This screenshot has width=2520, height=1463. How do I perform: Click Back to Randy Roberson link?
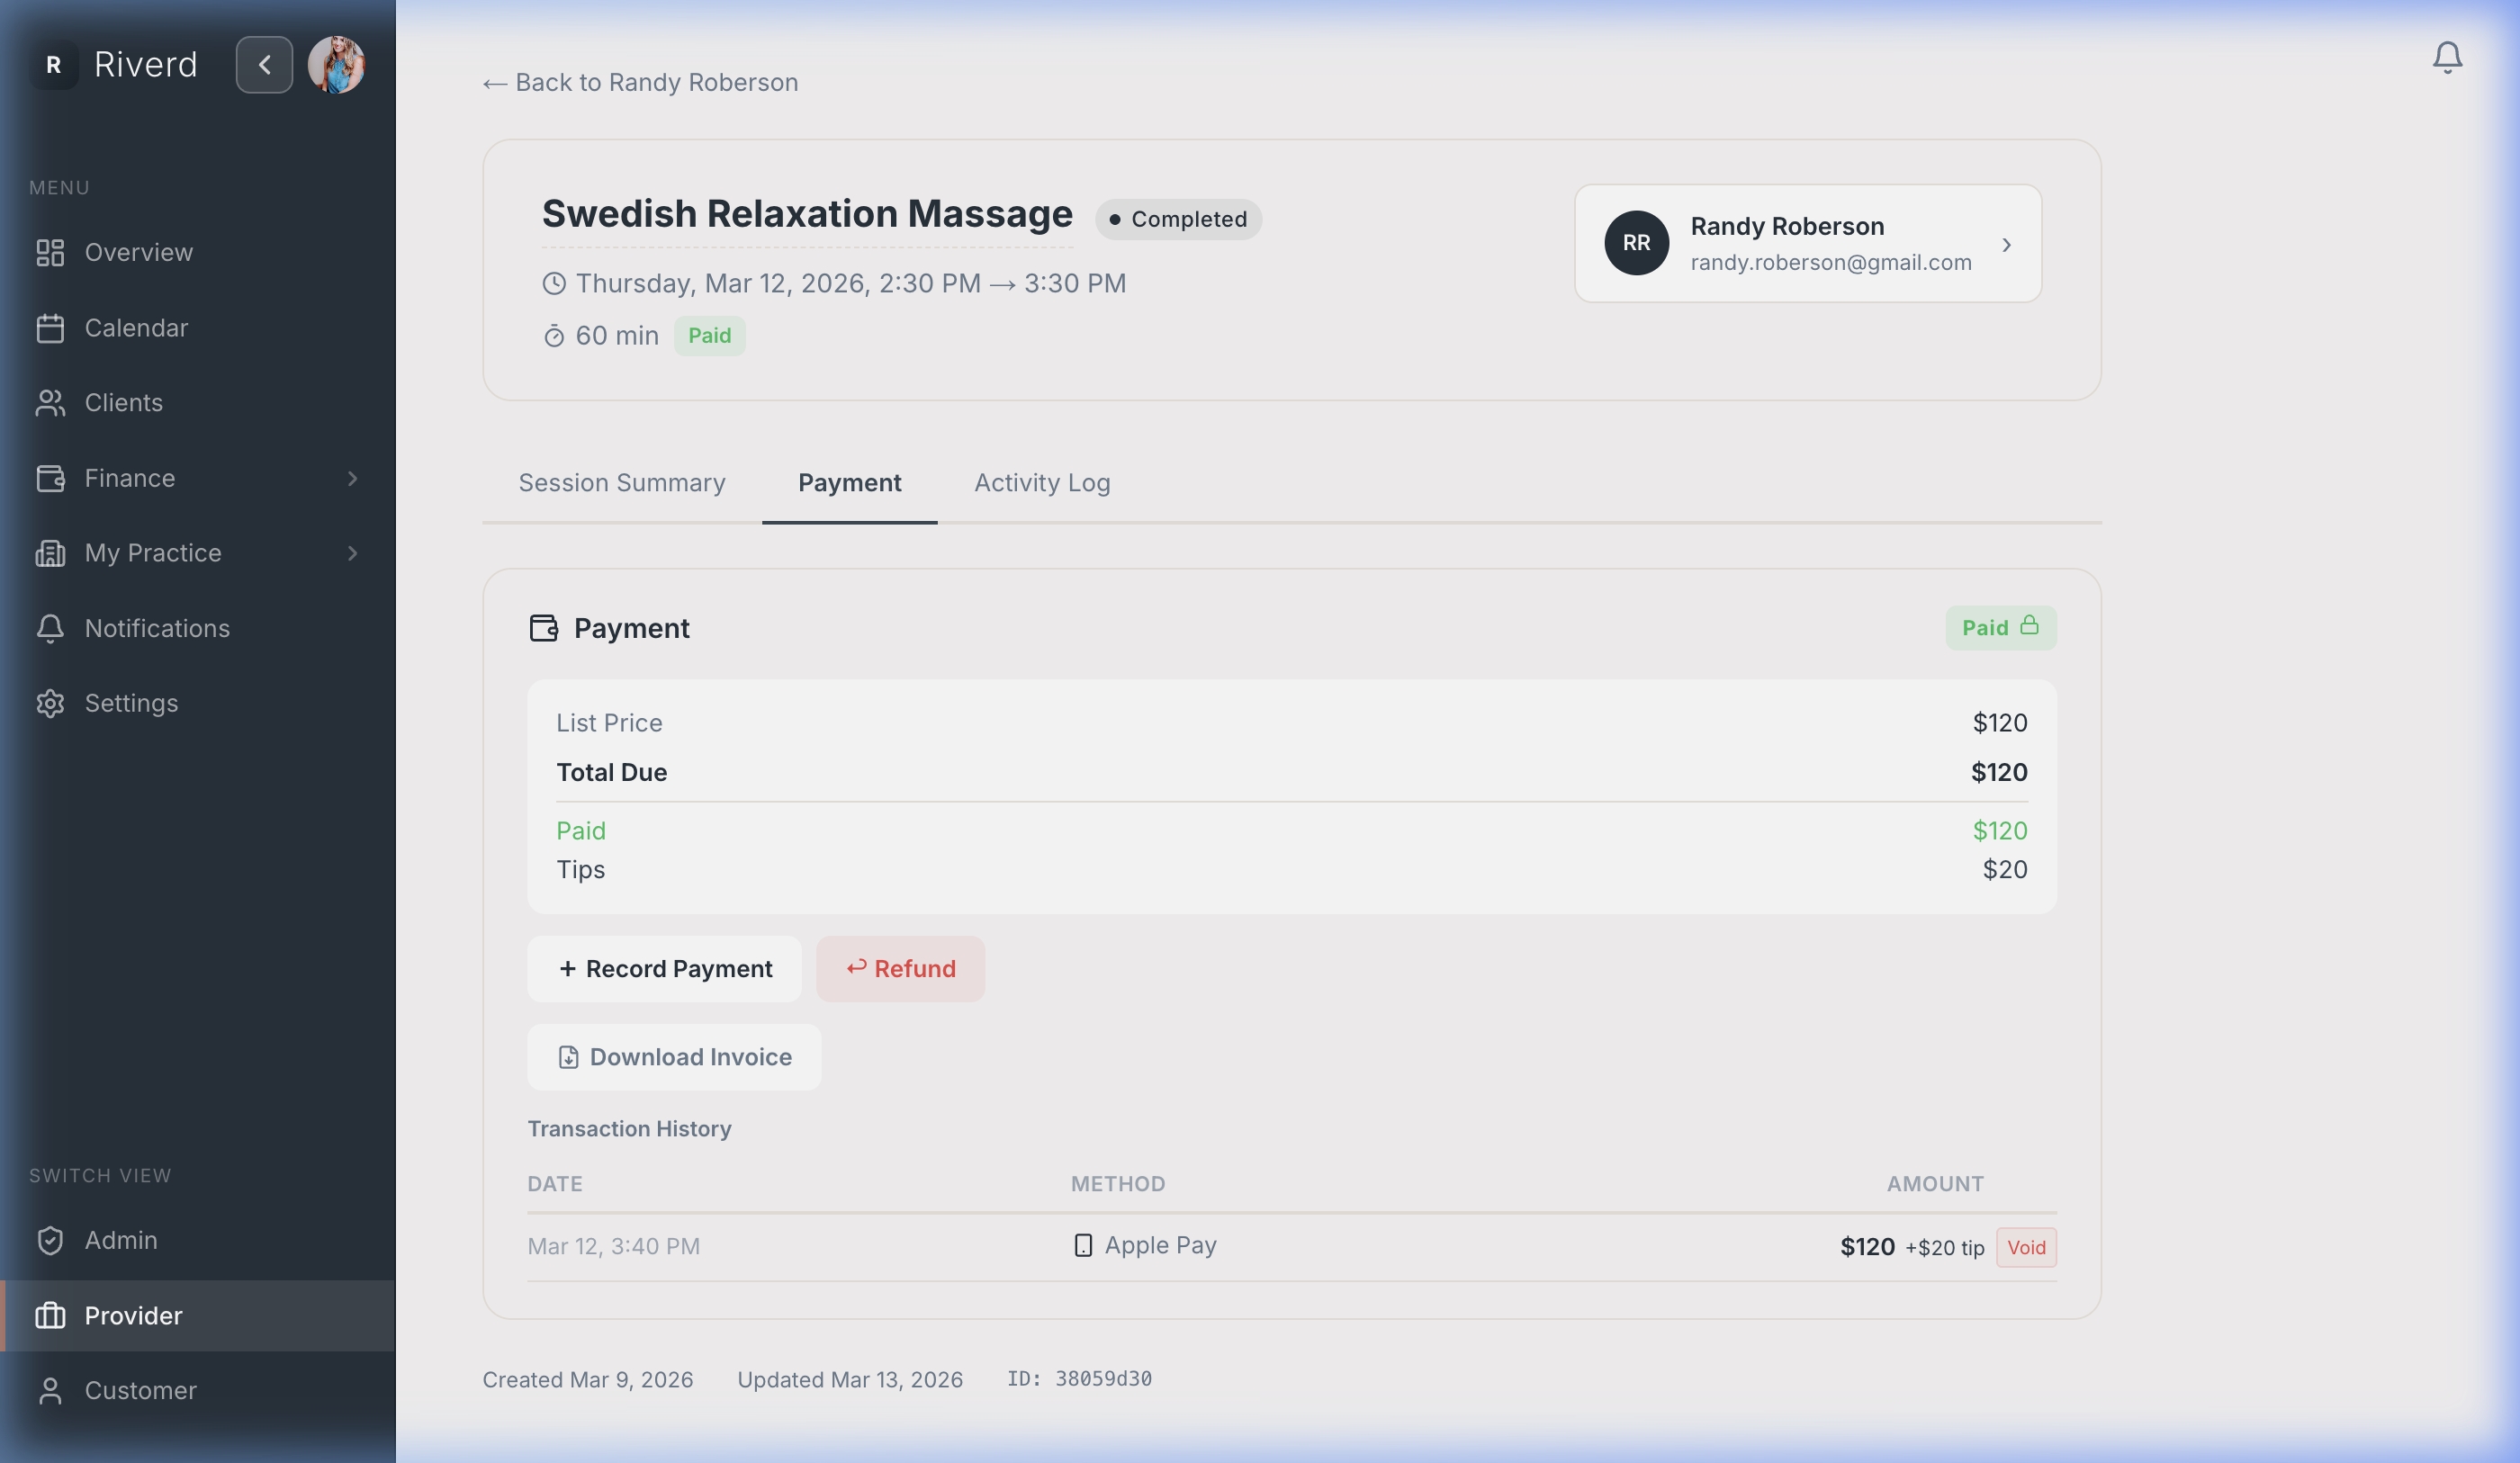[x=639, y=82]
